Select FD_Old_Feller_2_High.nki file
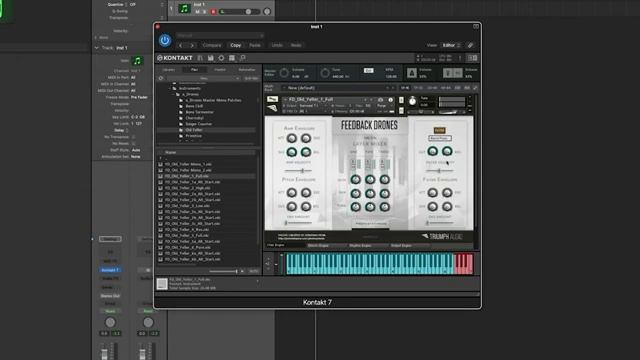Viewport: 640px width, 360px height. click(188, 188)
